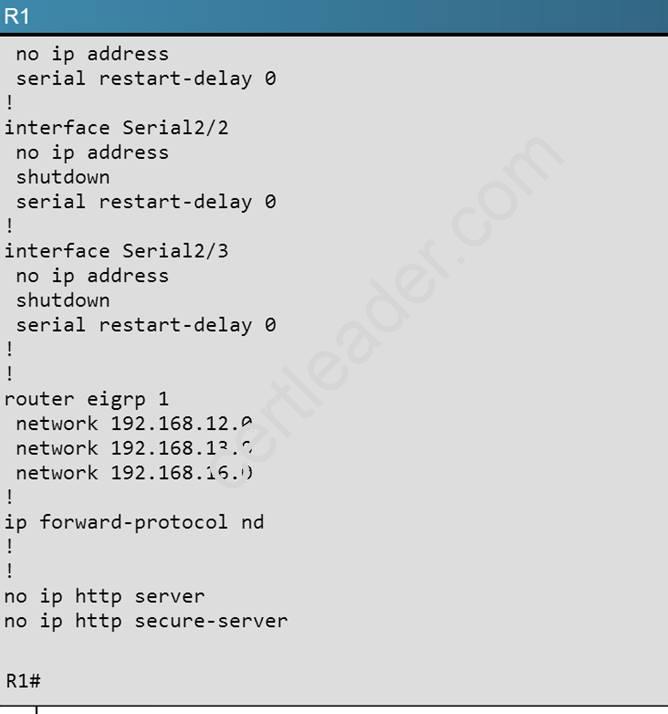Click 'shutdown' under interface Serial2/3
This screenshot has height=714, width=668.
62,300
